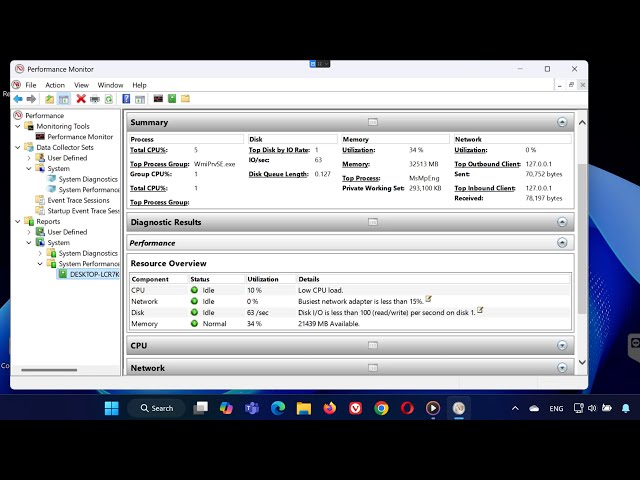Expand System Diagnostics arrow under Reports
Screen dimensions: 640x480
(40, 253)
